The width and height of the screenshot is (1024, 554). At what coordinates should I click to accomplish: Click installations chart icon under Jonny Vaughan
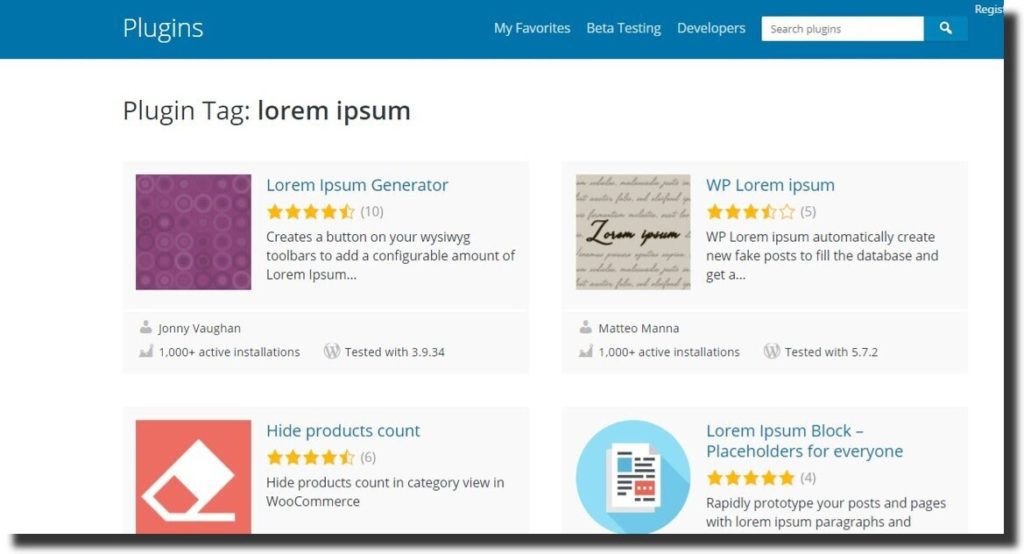point(146,351)
